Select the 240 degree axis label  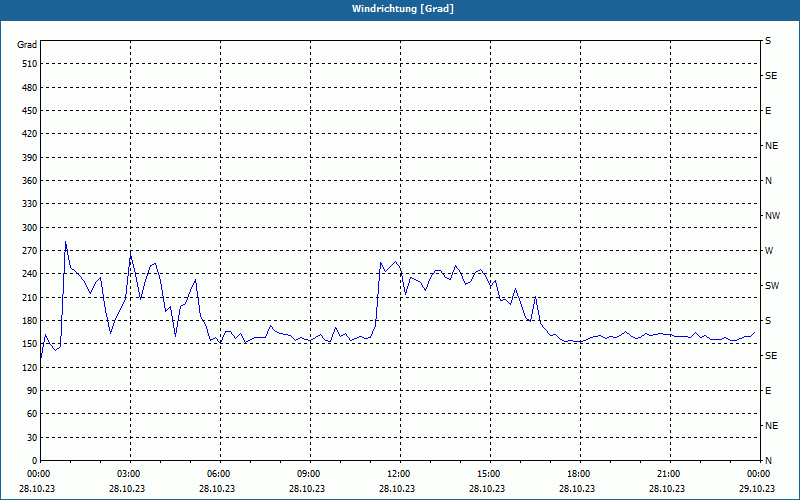click(x=30, y=273)
